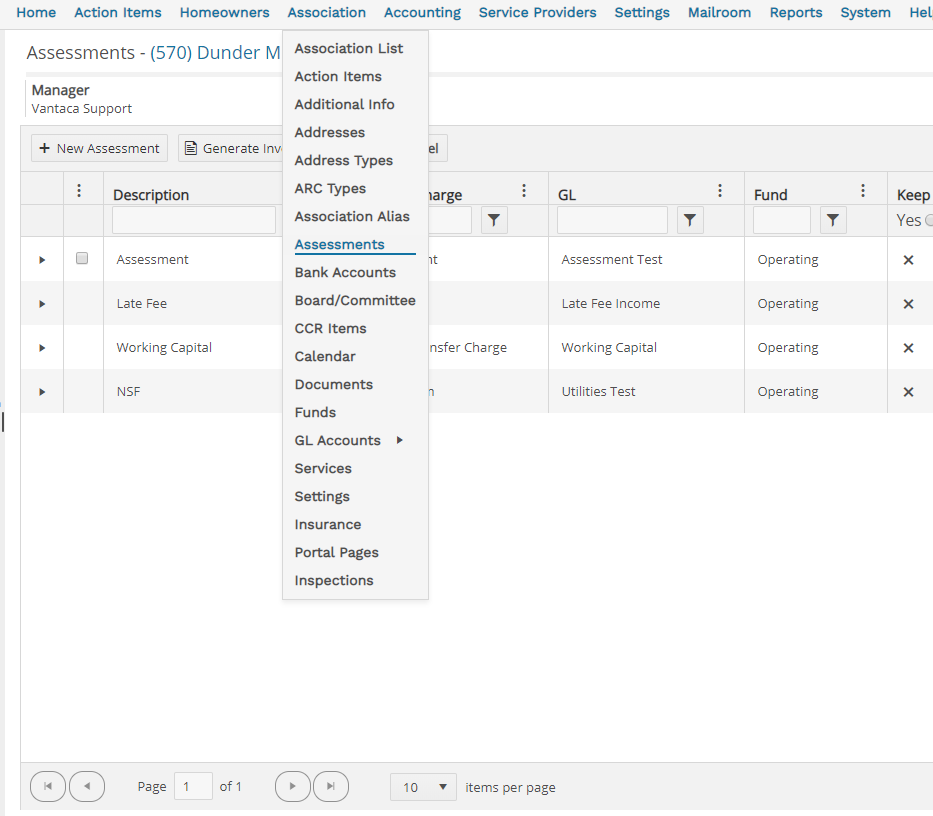Click the New Assessment button
Screen dimensions: 933x816
(99, 148)
